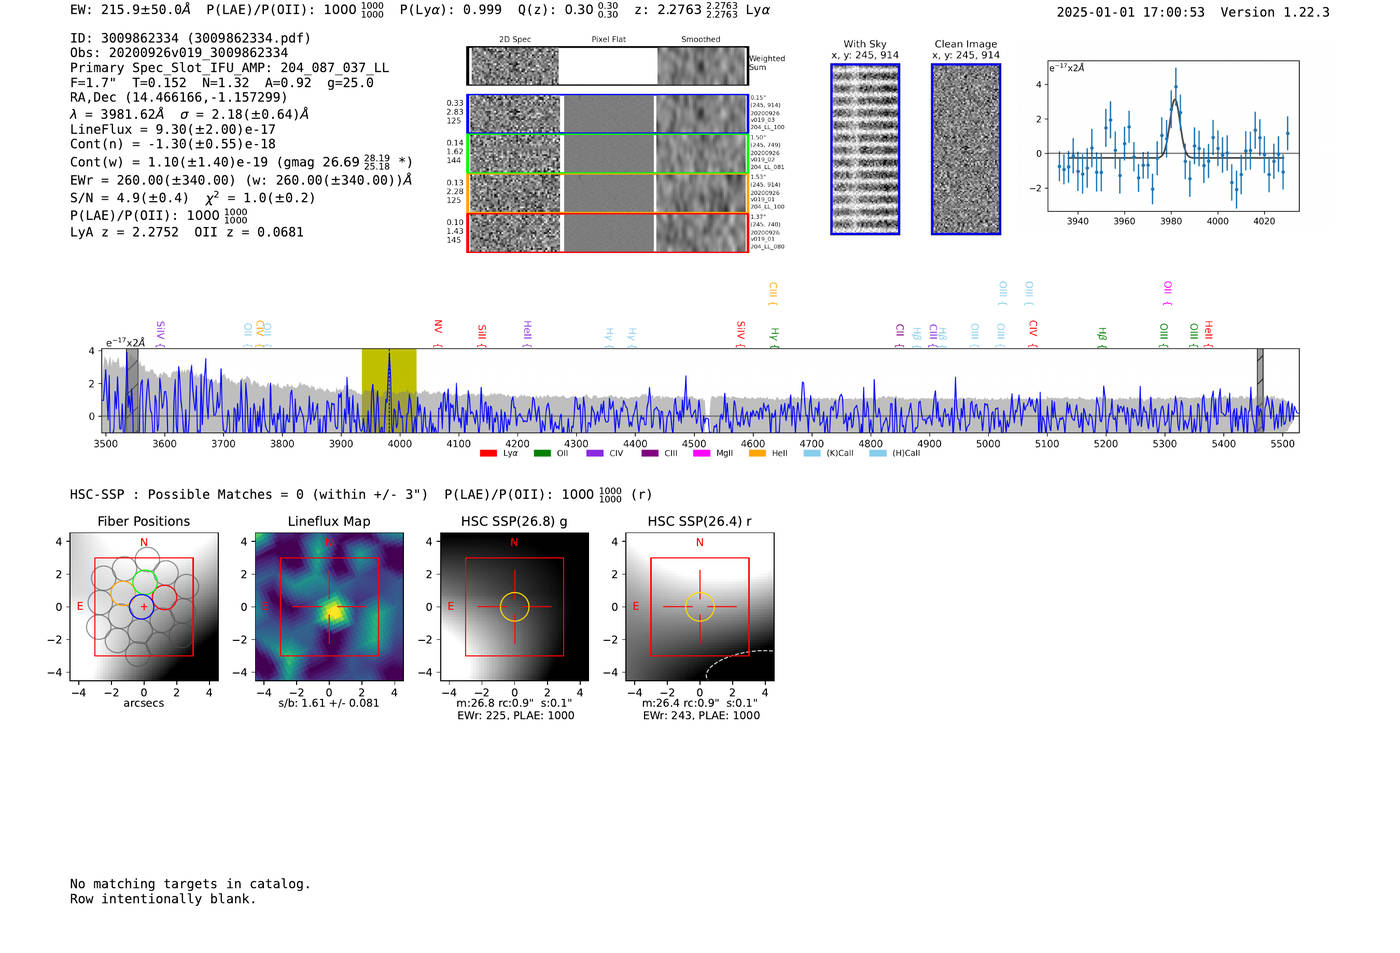This screenshot has height=953, width=1400.
Task: Open the With Sky image cutout
Action: 865,149
